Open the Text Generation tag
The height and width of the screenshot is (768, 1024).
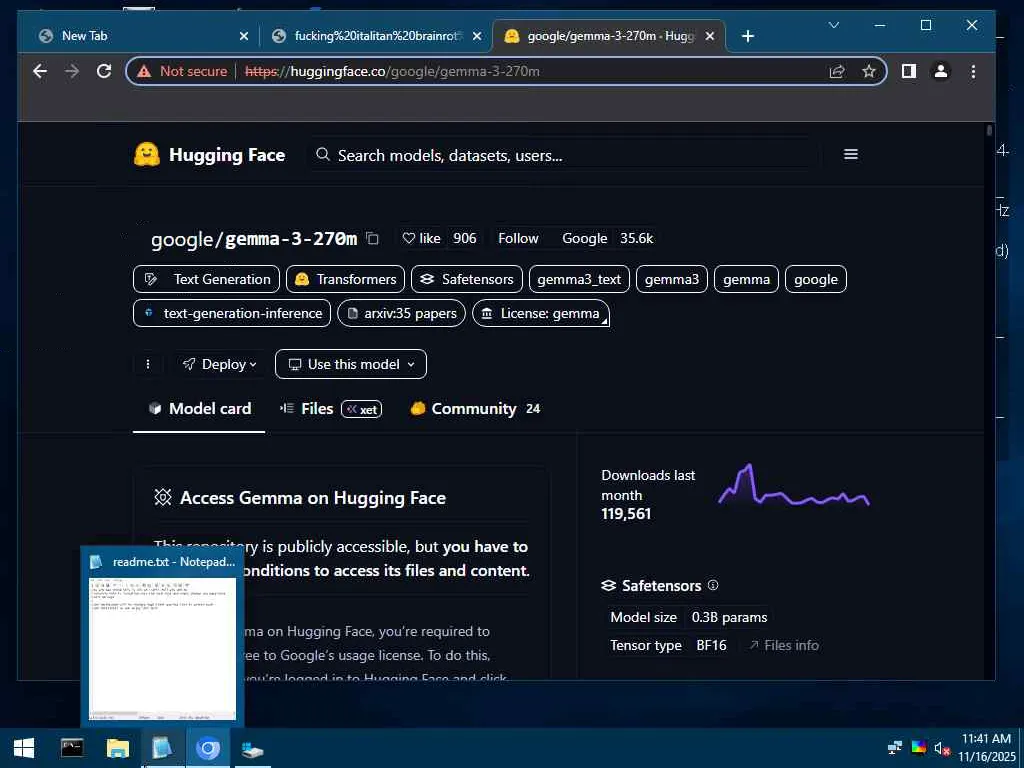coord(206,279)
